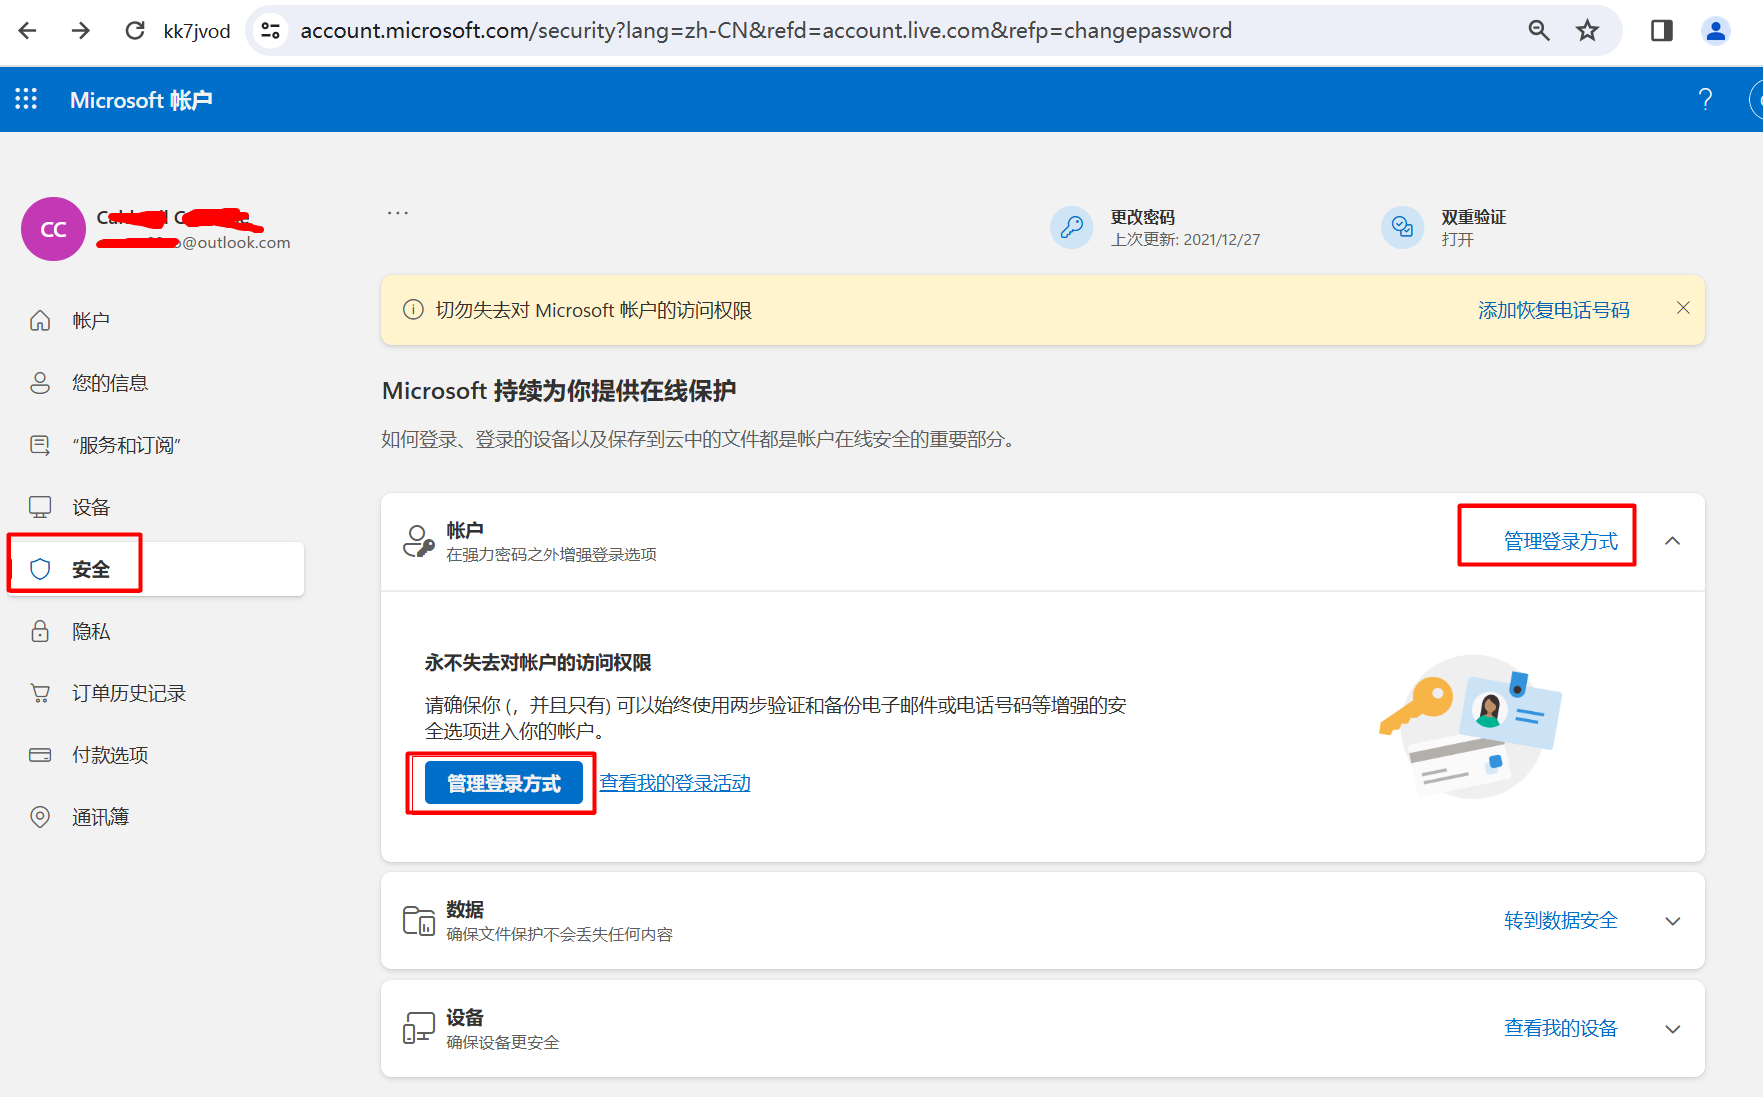Click 更改密码 text at top
This screenshot has width=1763, height=1097.
coord(1142,217)
